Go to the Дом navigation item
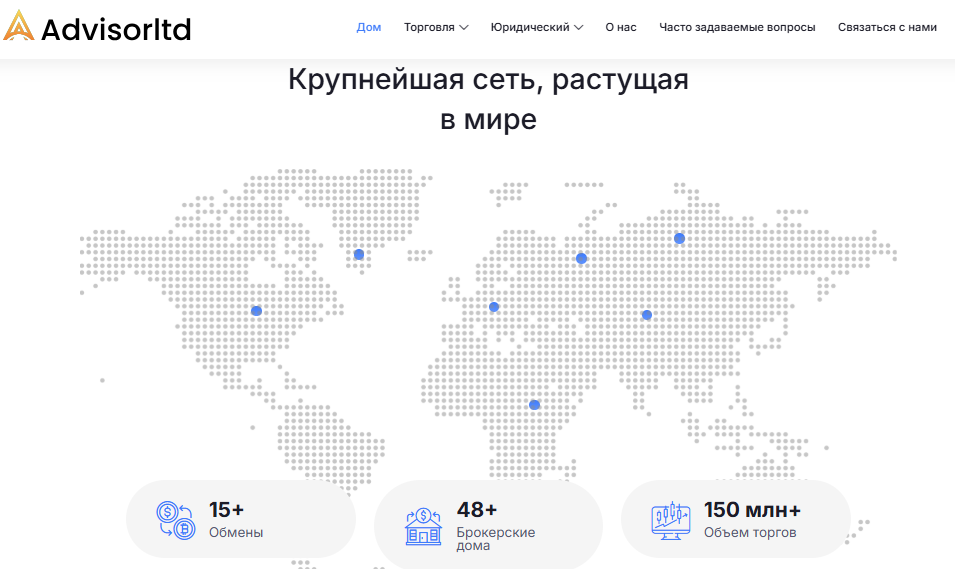Image resolution: width=955 pixels, height=569 pixels. tap(369, 27)
